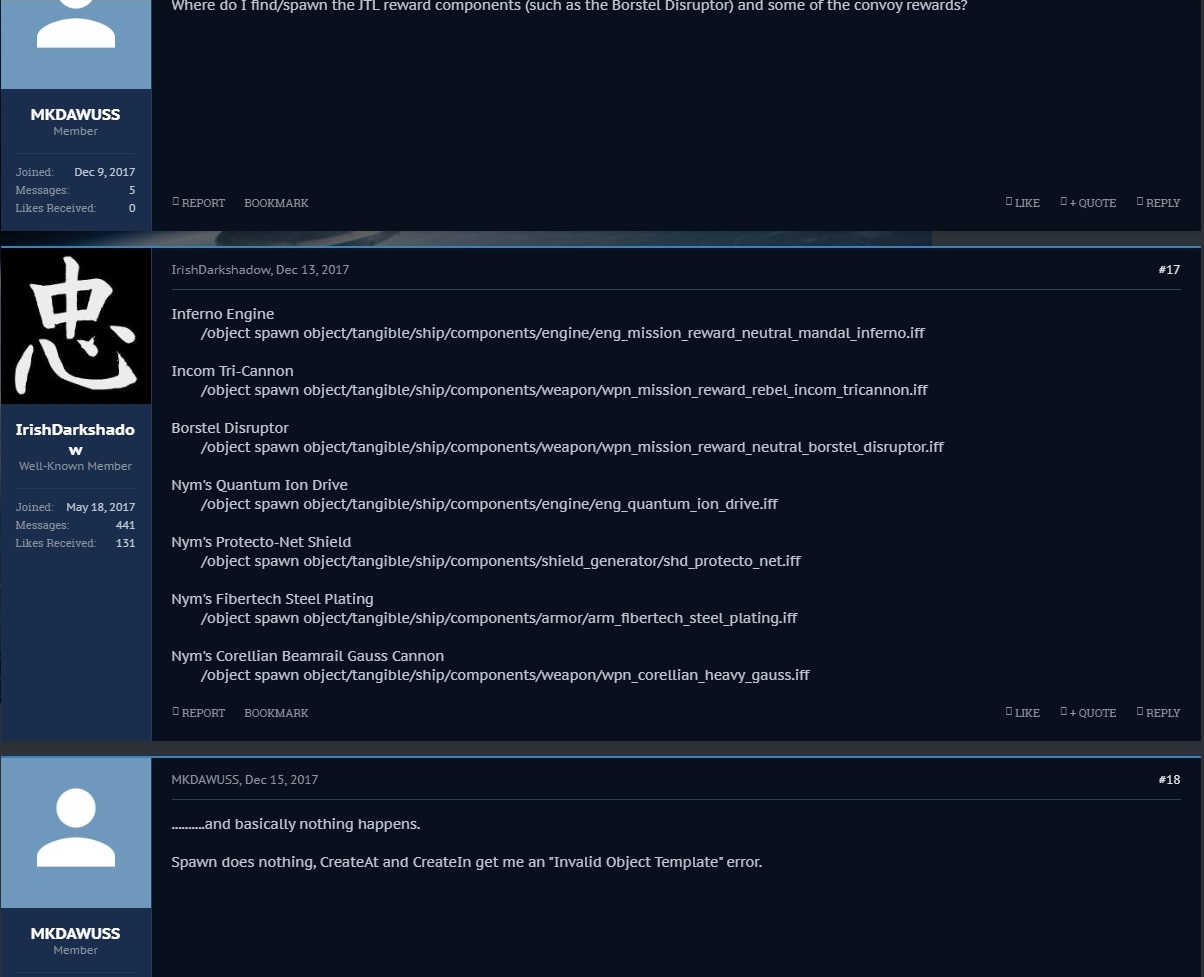Select IrishDarkshadow's likes received 131
Screen dimensions: 1204x977
click(125, 543)
